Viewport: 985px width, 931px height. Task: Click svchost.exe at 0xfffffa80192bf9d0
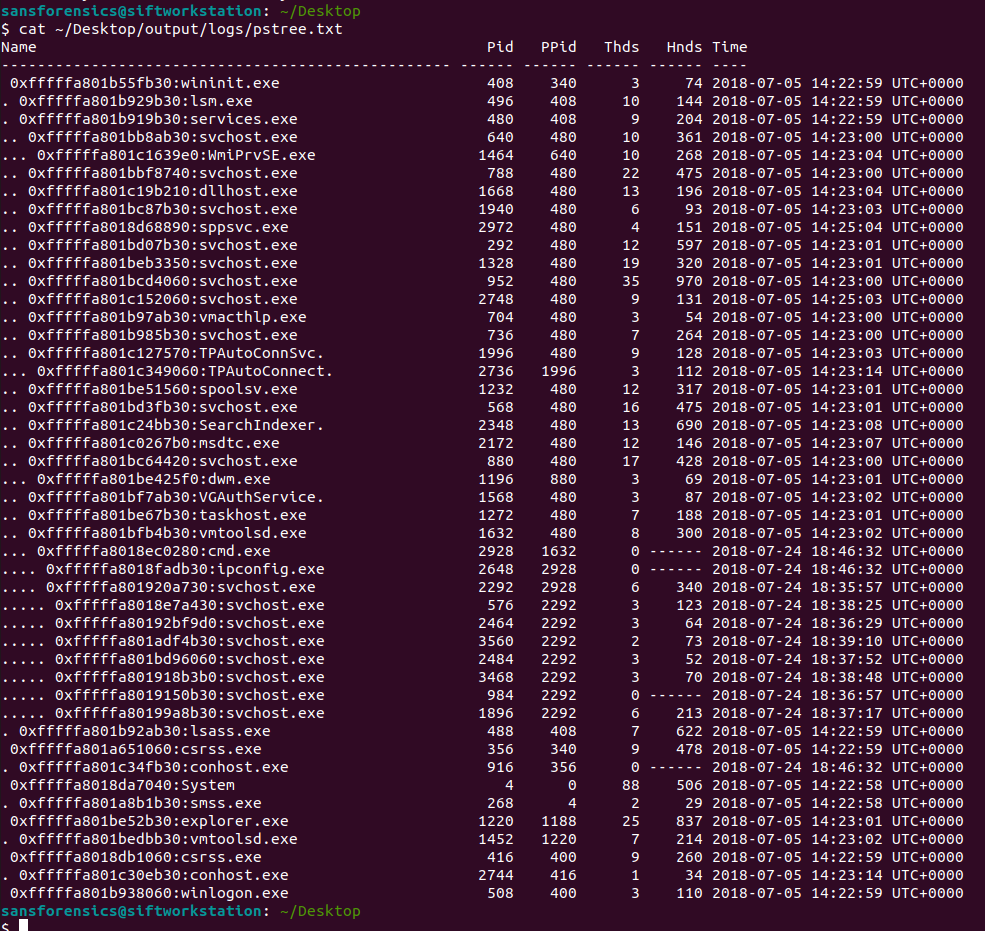coord(190,623)
